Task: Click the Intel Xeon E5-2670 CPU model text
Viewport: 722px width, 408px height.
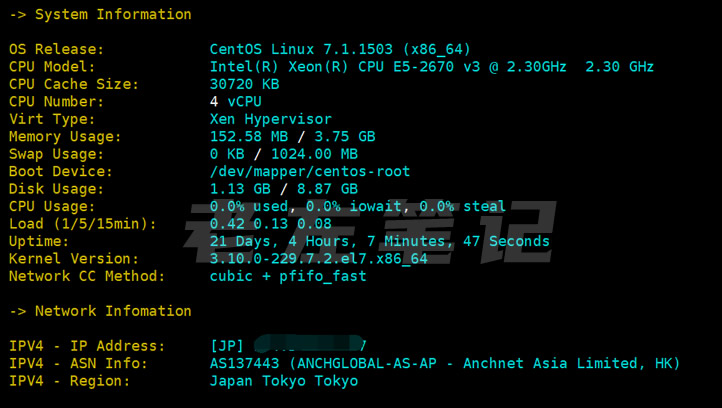Action: point(431,67)
